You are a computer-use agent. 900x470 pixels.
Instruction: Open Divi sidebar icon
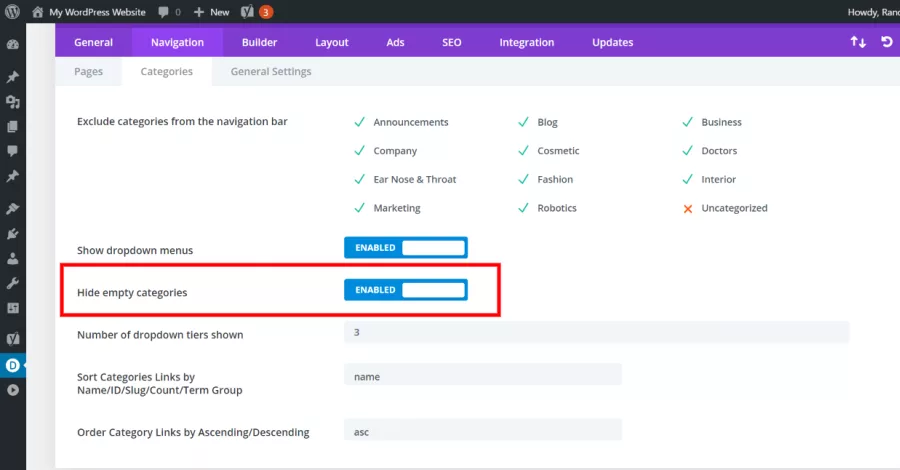13,365
